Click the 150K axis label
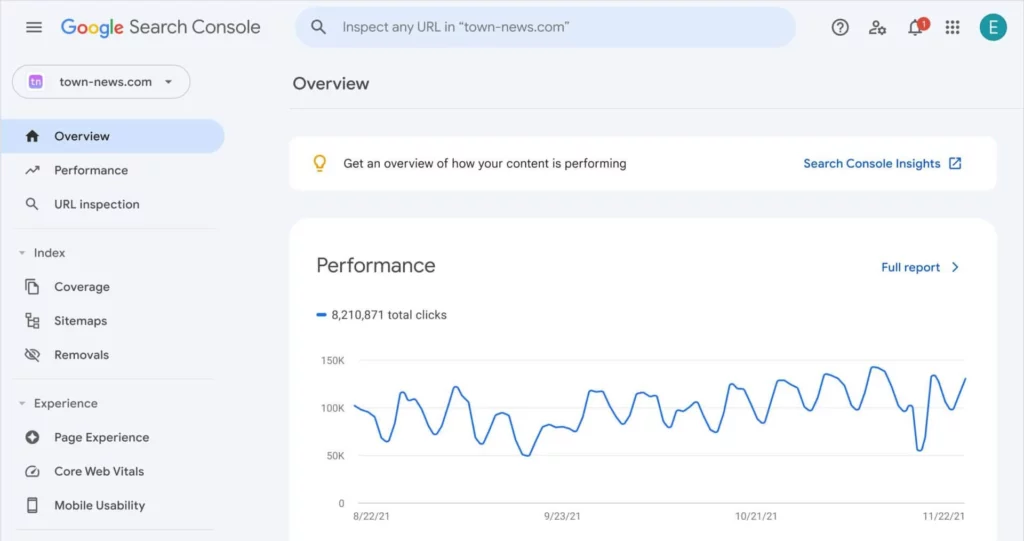This screenshot has width=1024, height=541. [x=332, y=361]
